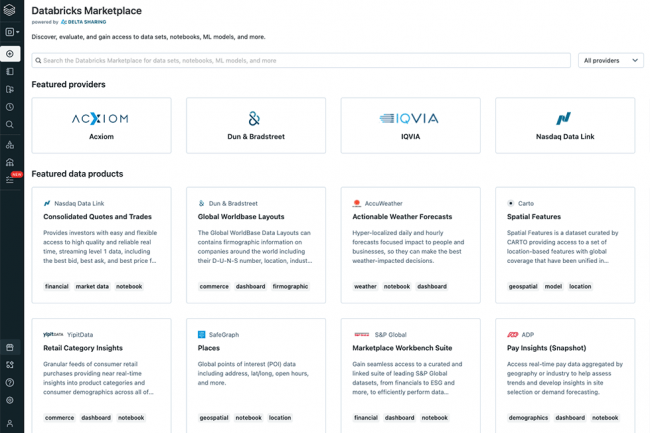Click the Search magnifier icon in sidebar

pyautogui.click(x=10, y=125)
